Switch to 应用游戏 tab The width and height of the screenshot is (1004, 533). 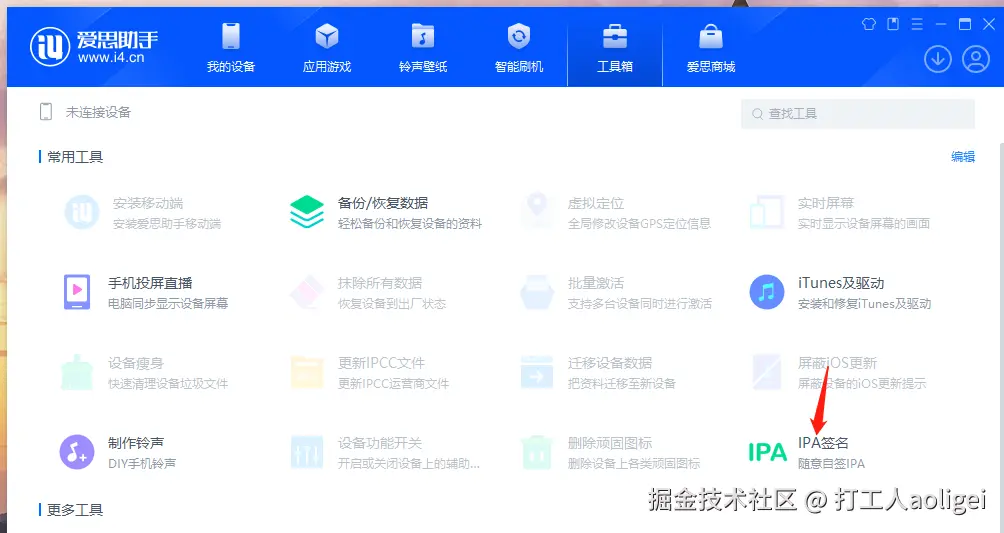(x=327, y=47)
